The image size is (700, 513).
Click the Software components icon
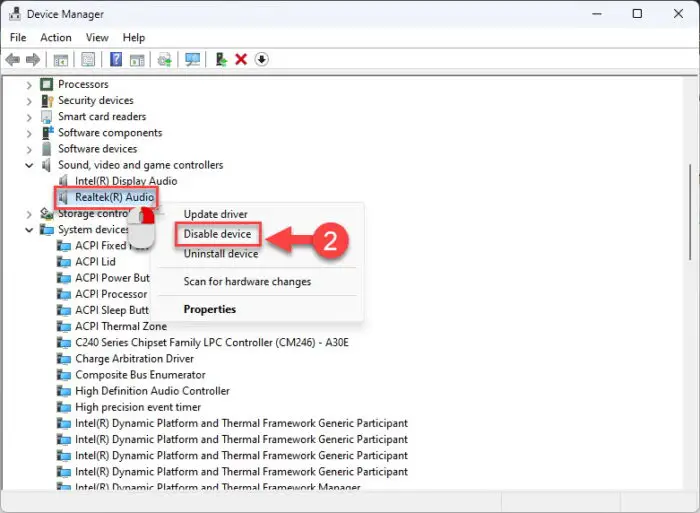coord(47,133)
